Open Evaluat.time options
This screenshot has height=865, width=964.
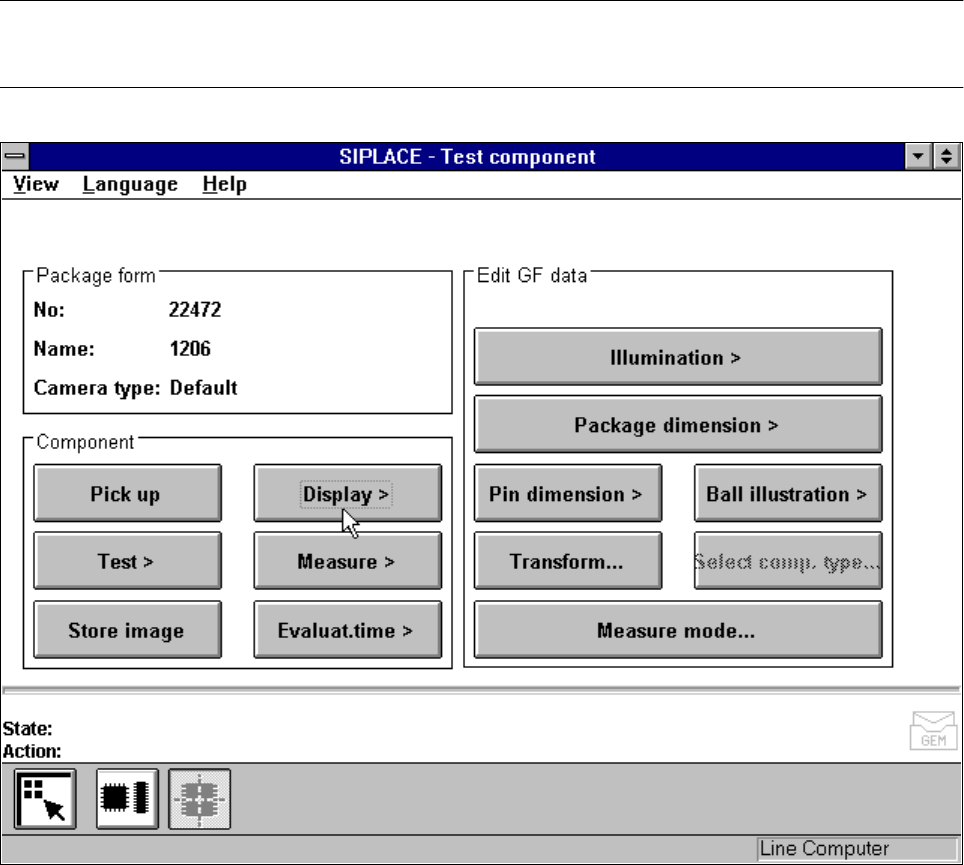click(347, 630)
